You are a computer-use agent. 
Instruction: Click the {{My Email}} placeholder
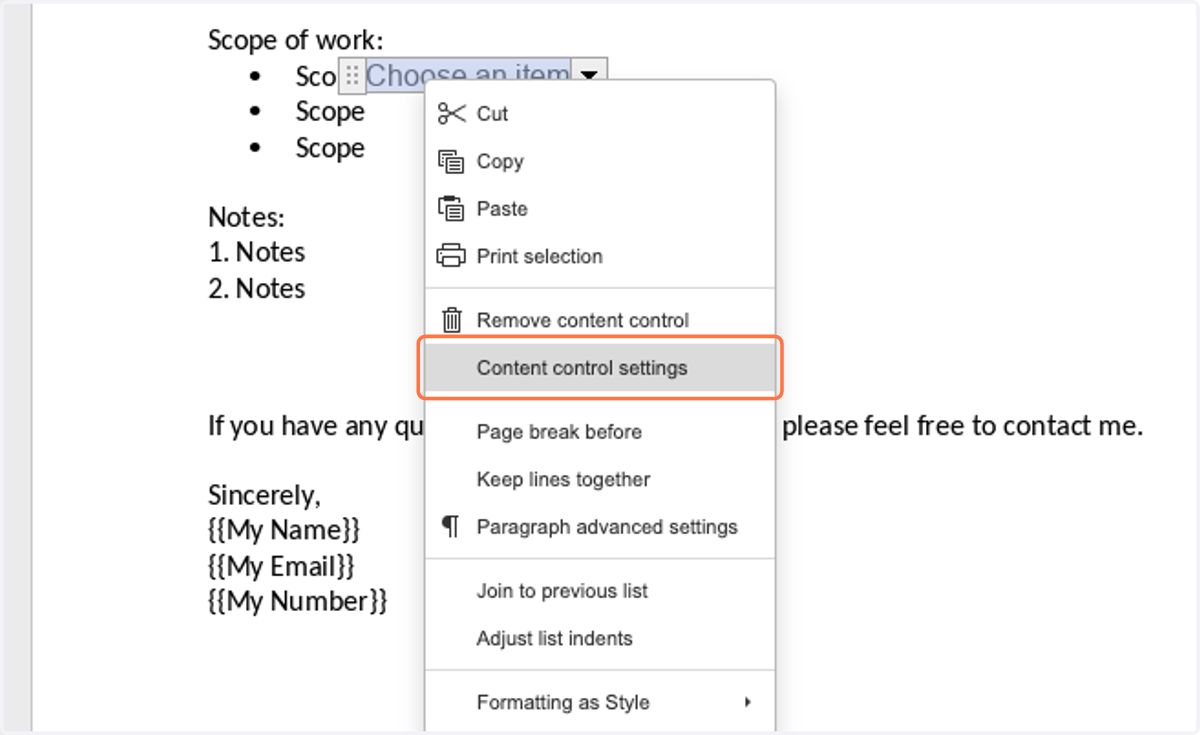tap(282, 566)
